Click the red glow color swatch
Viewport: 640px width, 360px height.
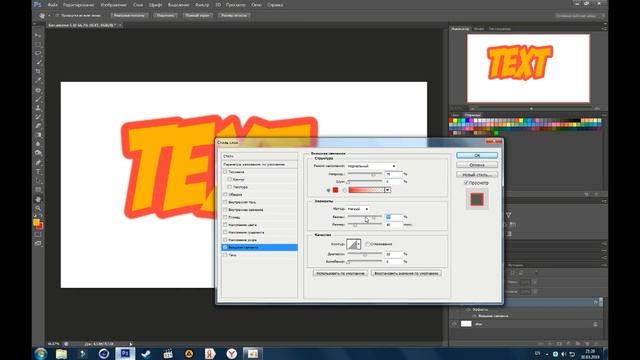[336, 190]
